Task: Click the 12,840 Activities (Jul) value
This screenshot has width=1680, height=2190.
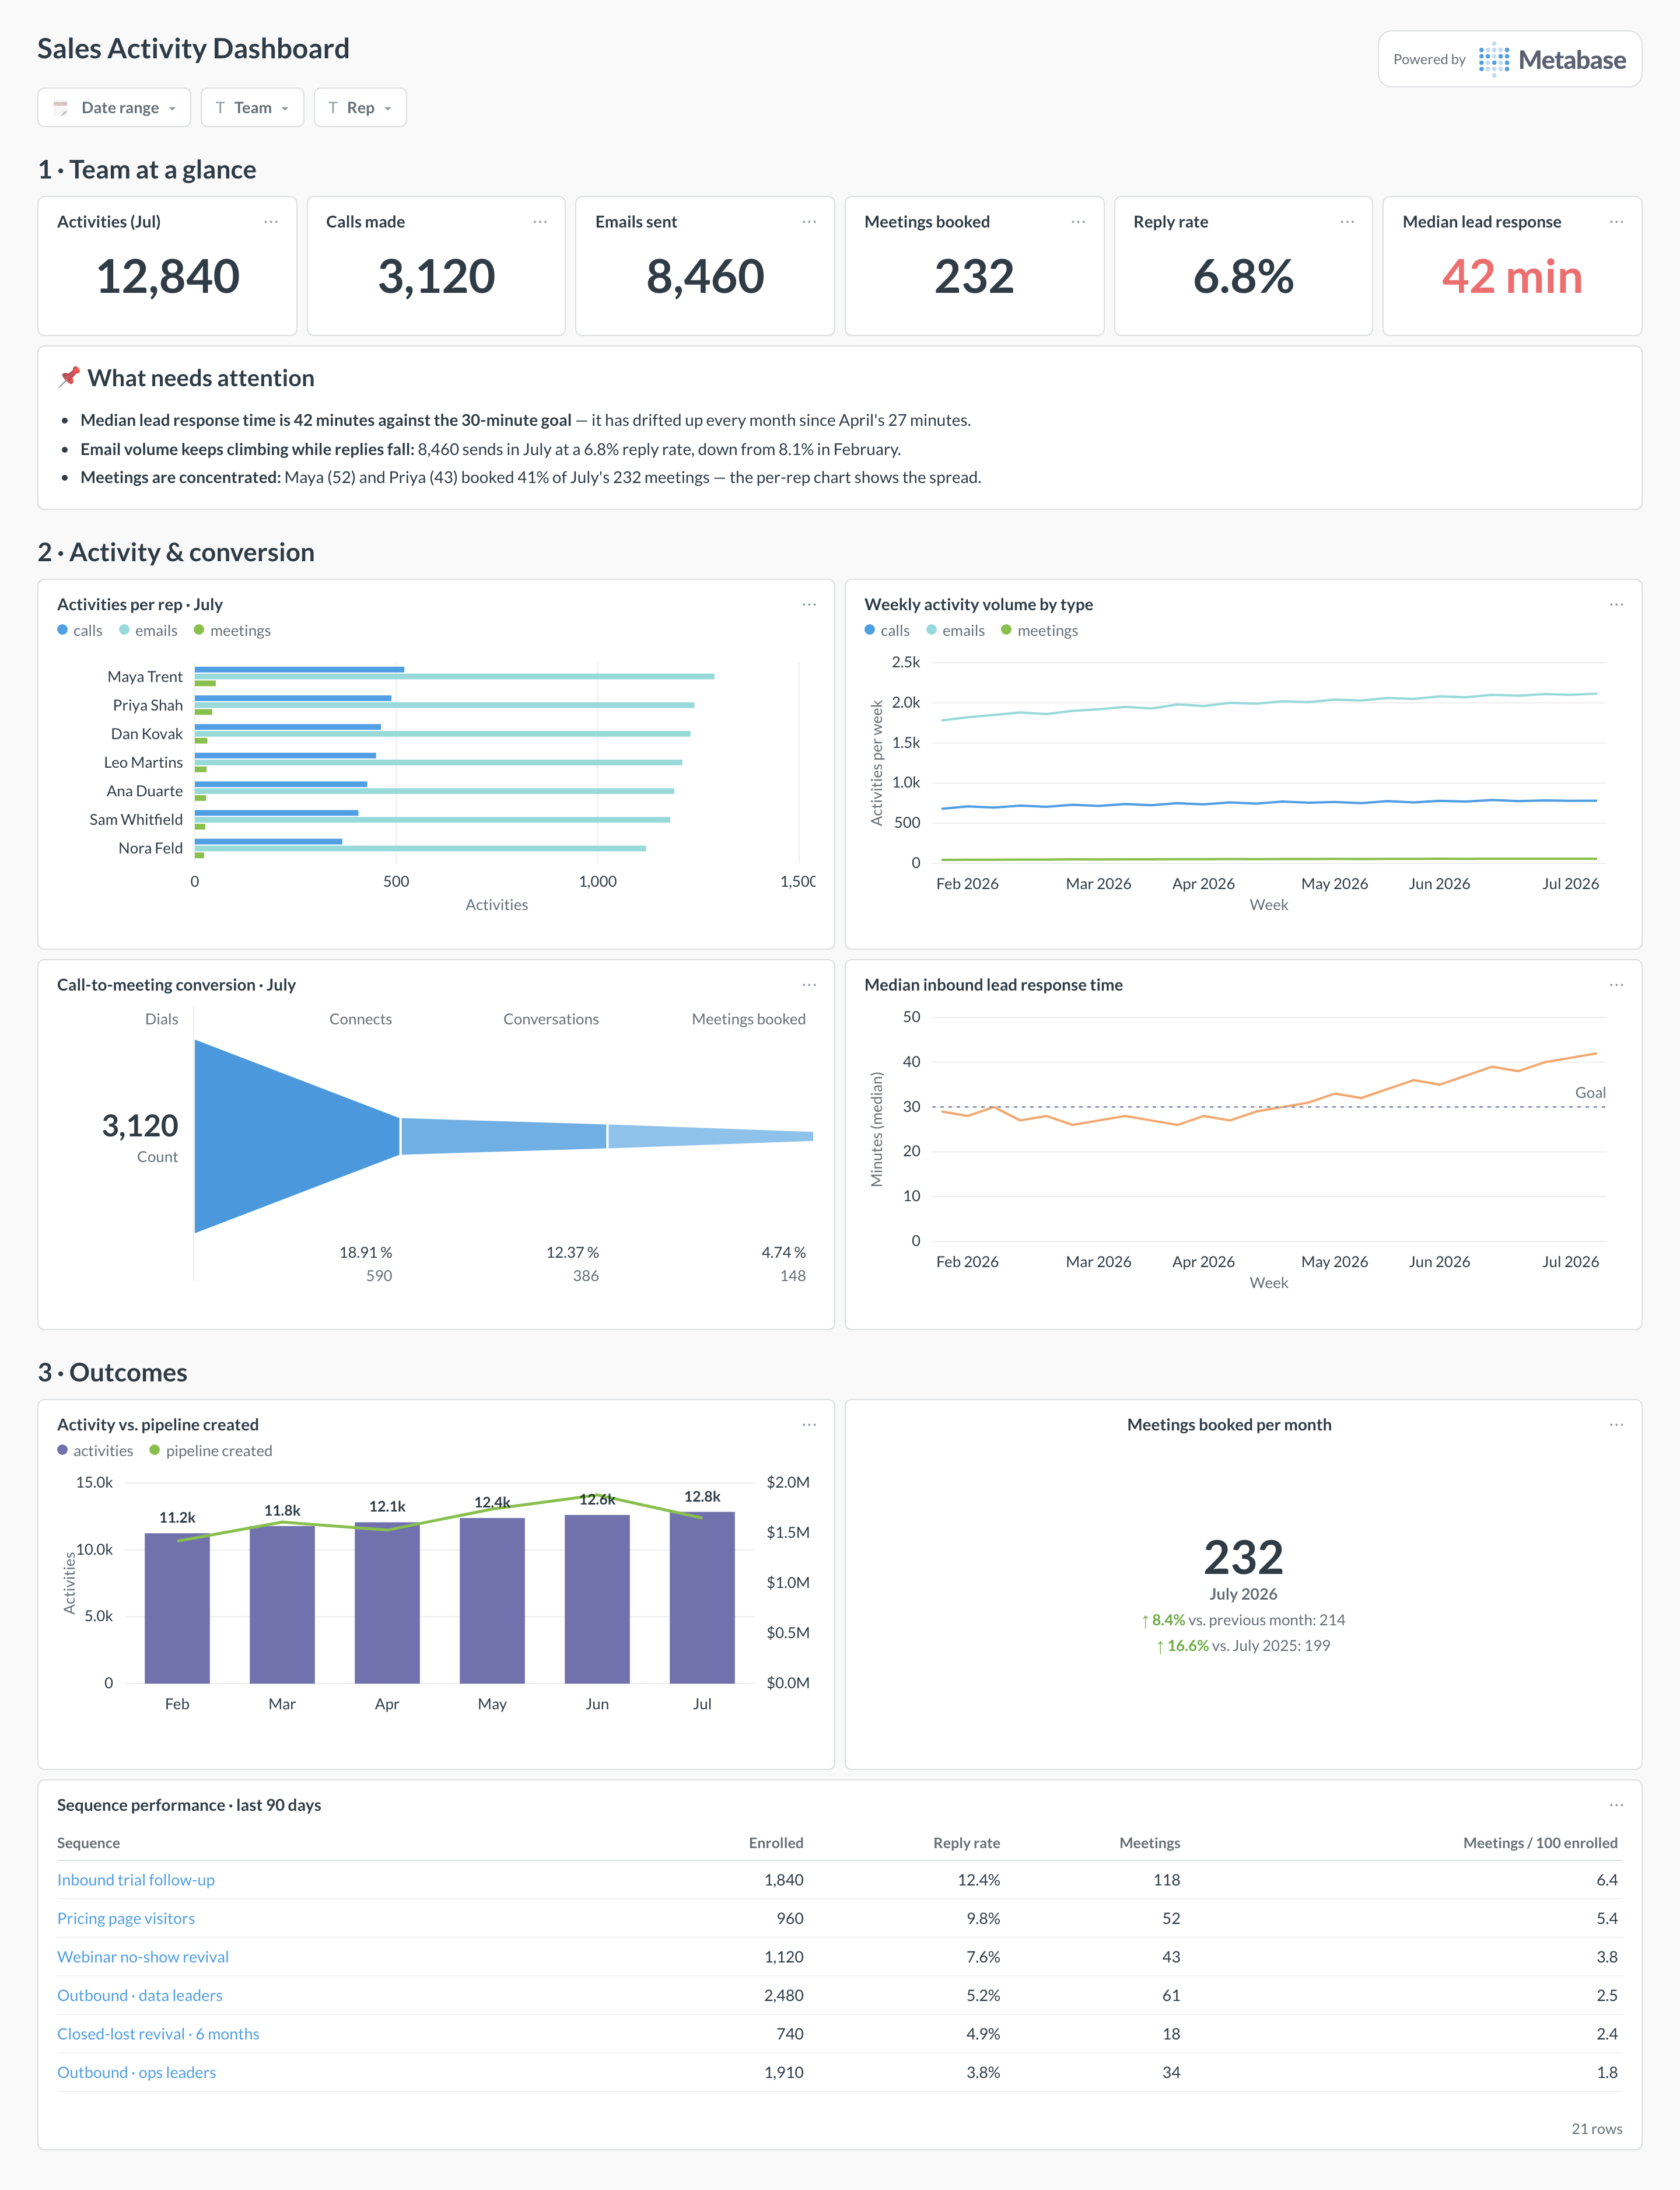Action: tap(168, 277)
